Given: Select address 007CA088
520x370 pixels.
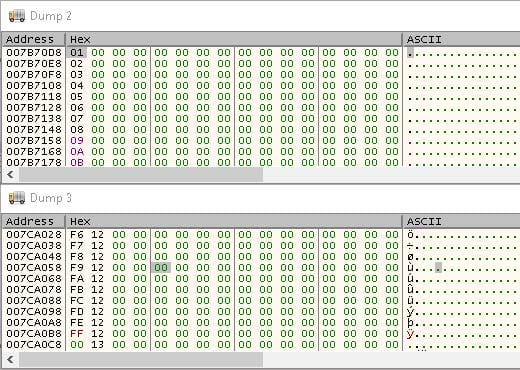Looking at the screenshot, I should [34, 301].
